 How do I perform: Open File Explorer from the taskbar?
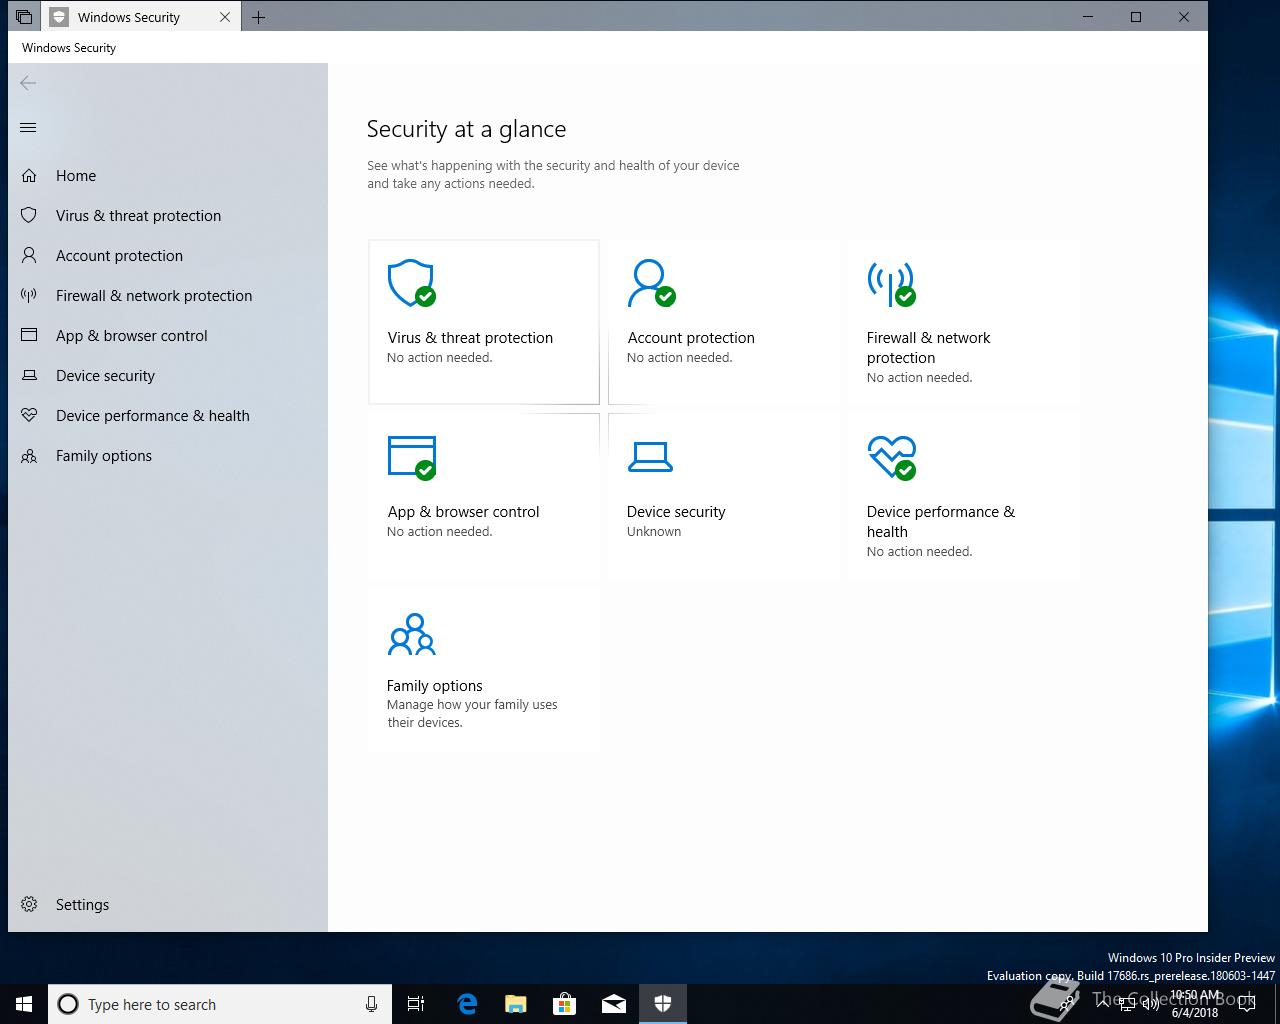click(515, 1004)
